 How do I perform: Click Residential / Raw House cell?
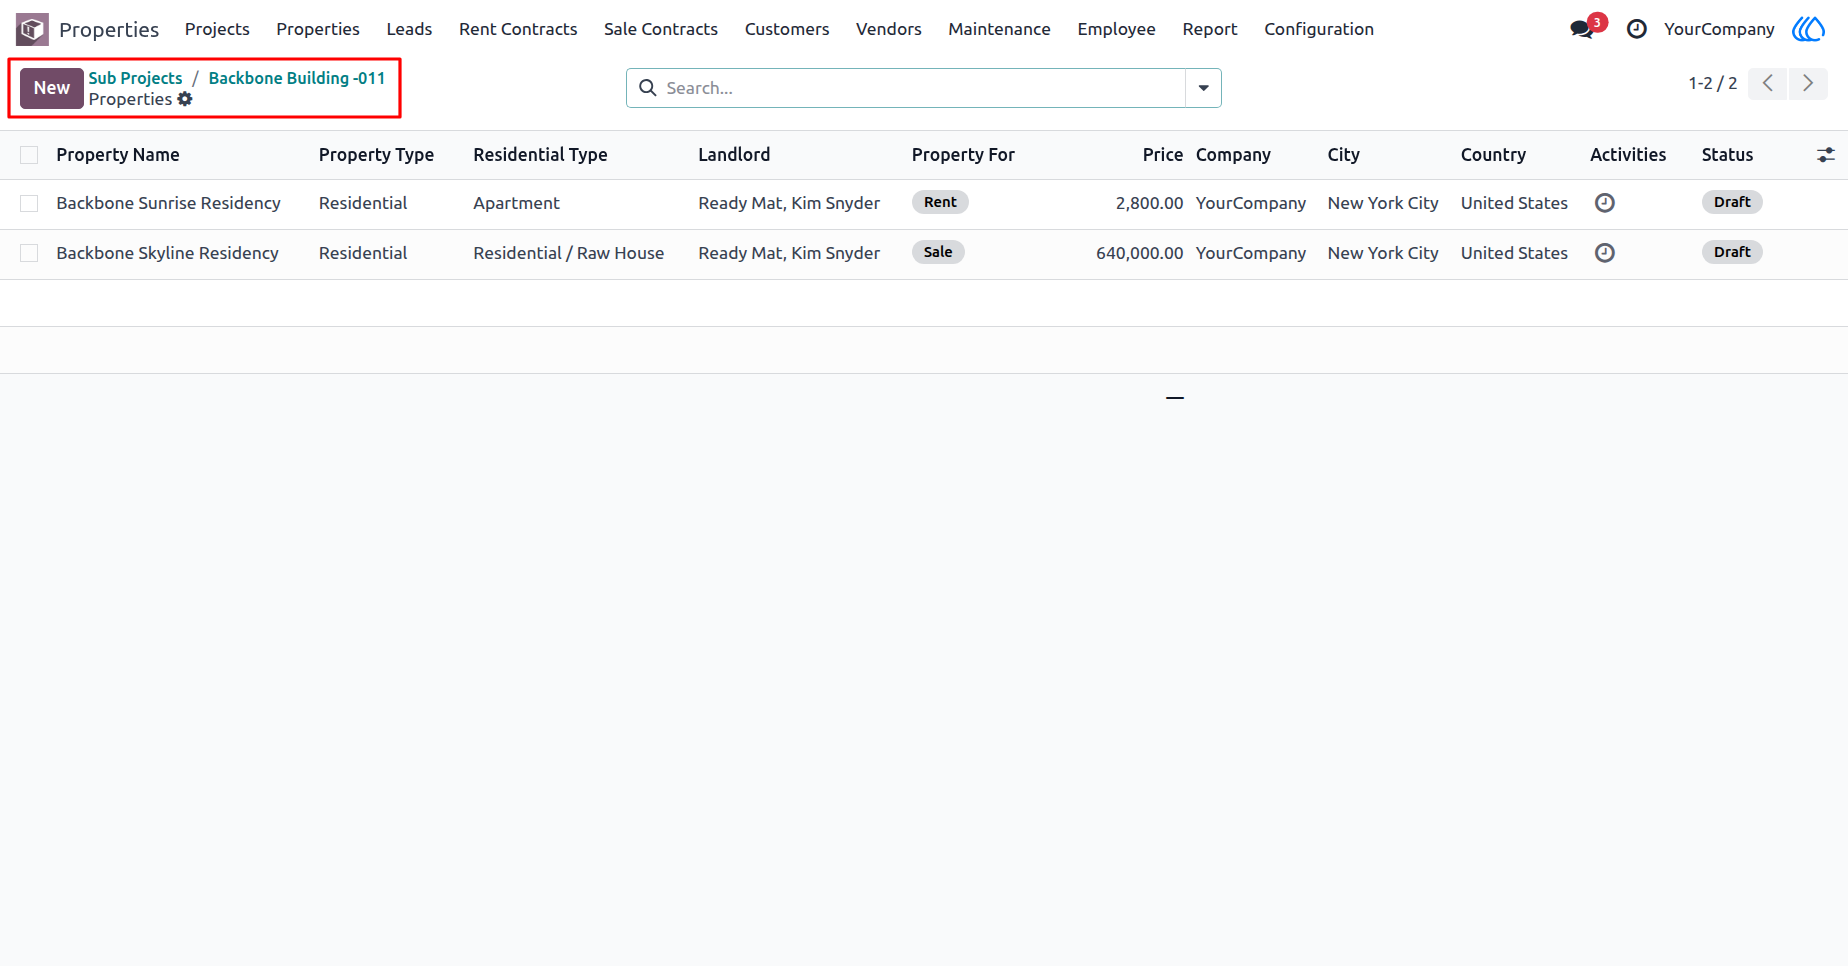click(568, 253)
